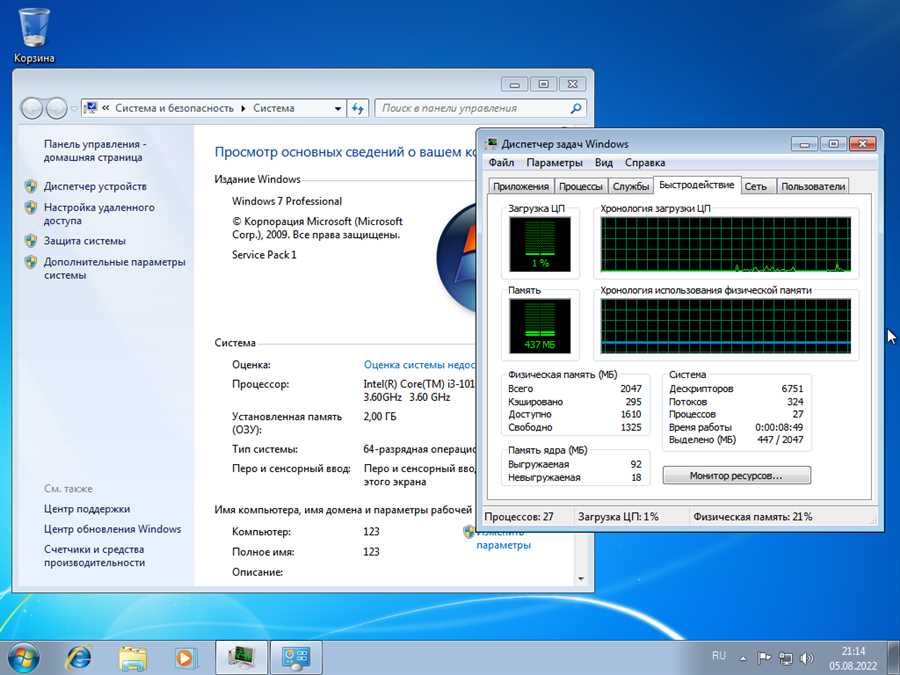The image size is (900, 675).
Task: Click the CPU load gauge showing 1 %
Action: 540,244
